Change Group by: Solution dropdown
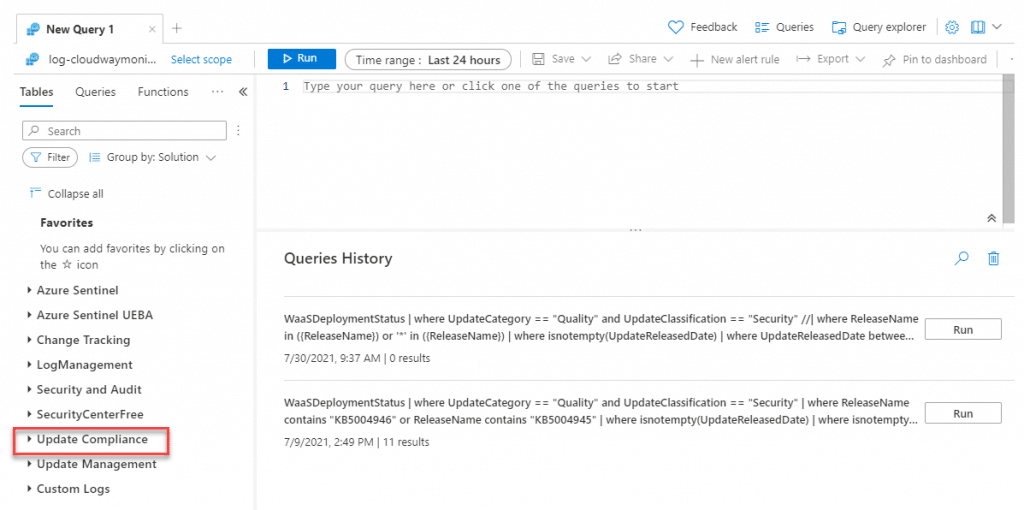 (x=152, y=157)
